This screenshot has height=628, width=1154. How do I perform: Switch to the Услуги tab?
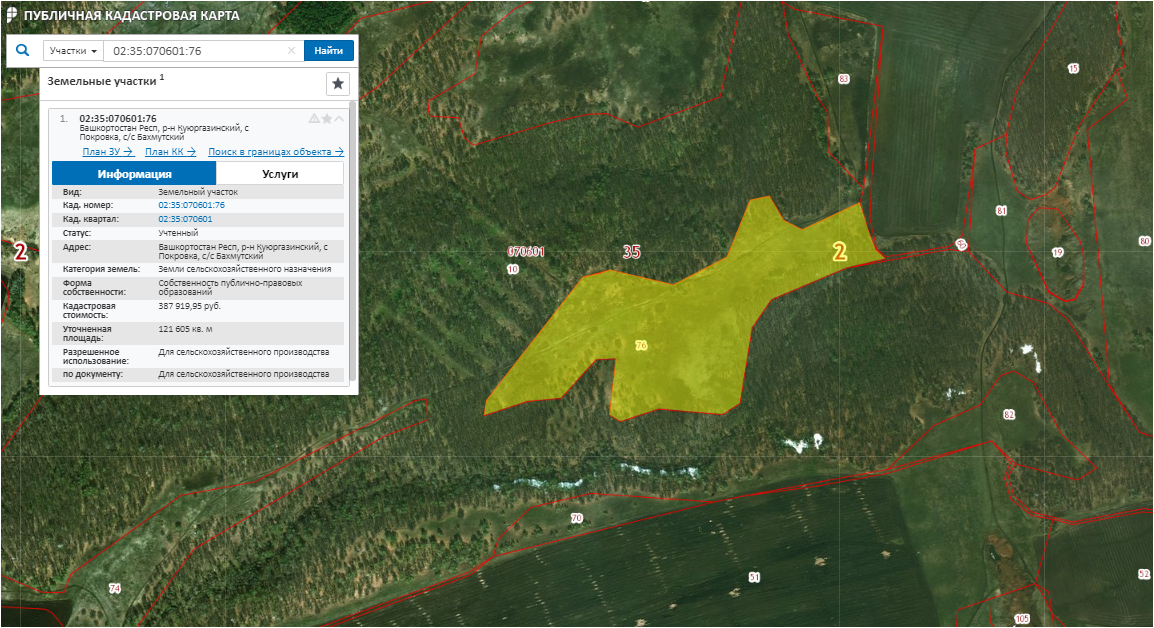coord(280,173)
